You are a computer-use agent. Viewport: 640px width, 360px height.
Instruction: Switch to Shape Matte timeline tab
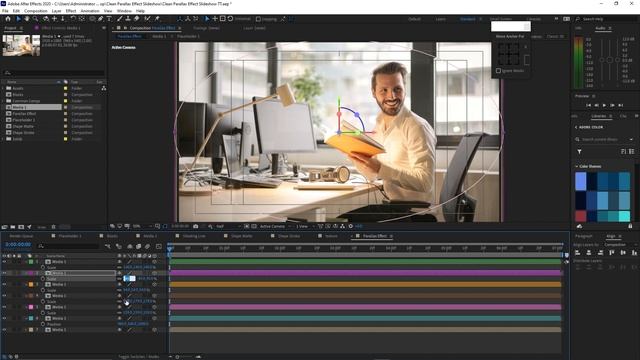(x=242, y=236)
